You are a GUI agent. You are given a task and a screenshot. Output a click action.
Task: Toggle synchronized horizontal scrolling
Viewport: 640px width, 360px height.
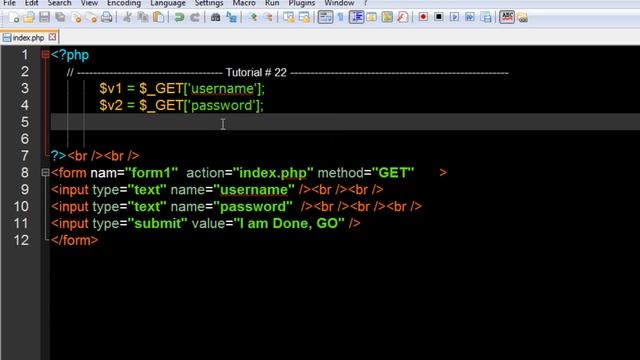point(304,18)
